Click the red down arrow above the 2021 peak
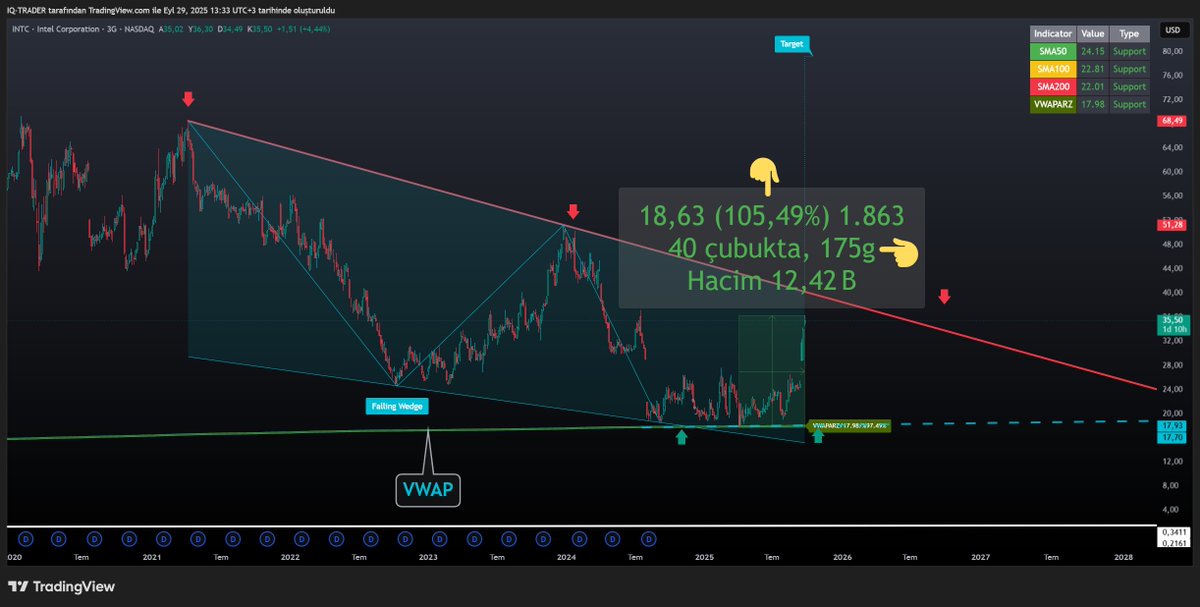The width and height of the screenshot is (1200, 607). [x=188, y=99]
